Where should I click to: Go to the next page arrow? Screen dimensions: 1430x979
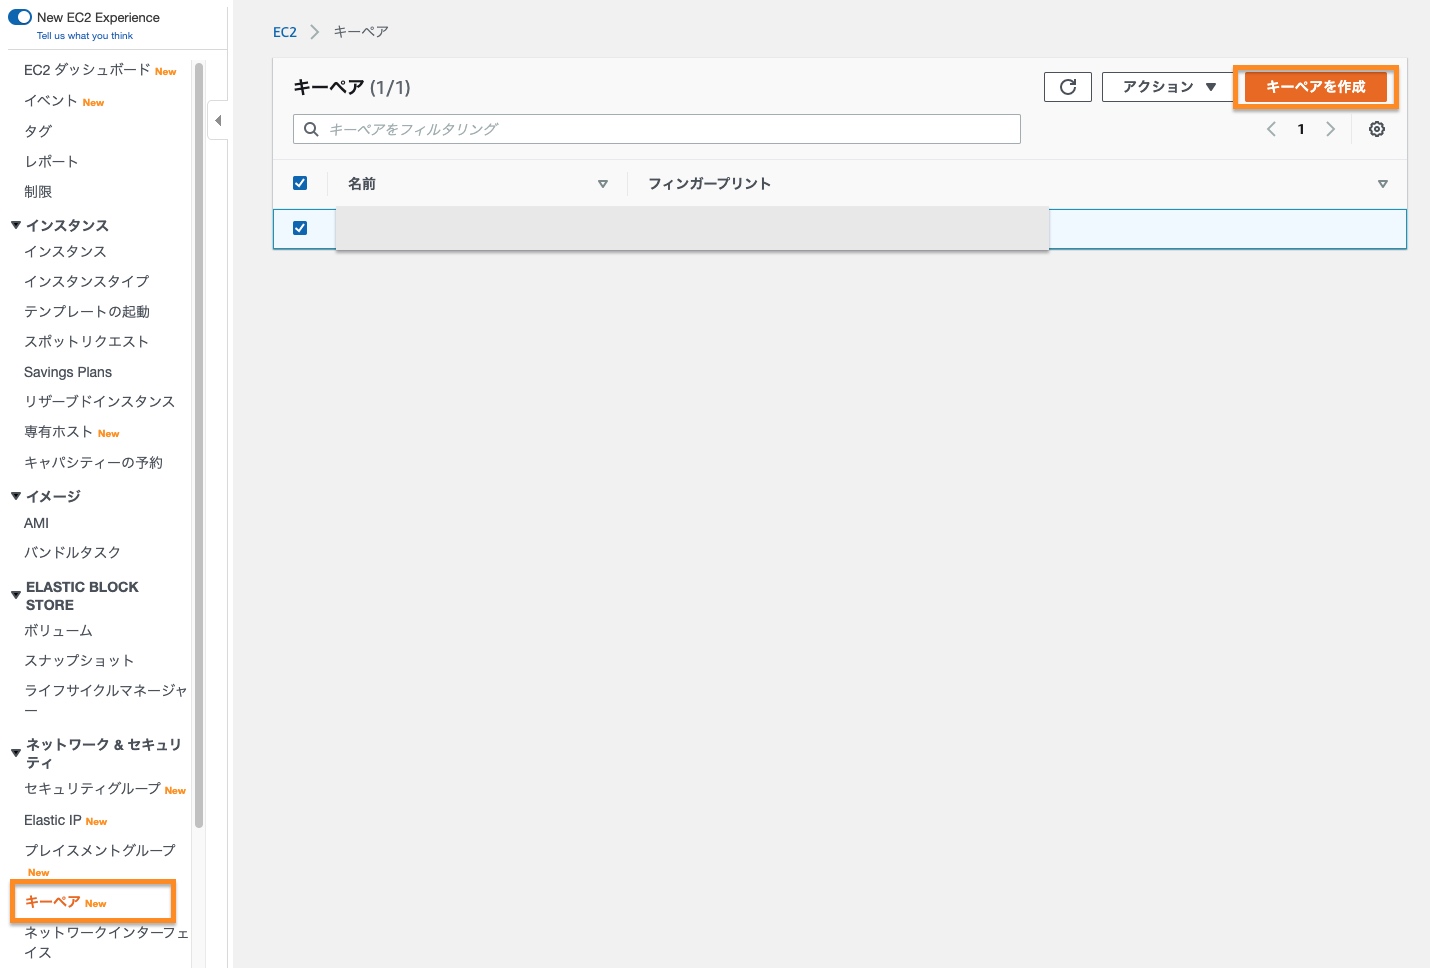(1330, 129)
